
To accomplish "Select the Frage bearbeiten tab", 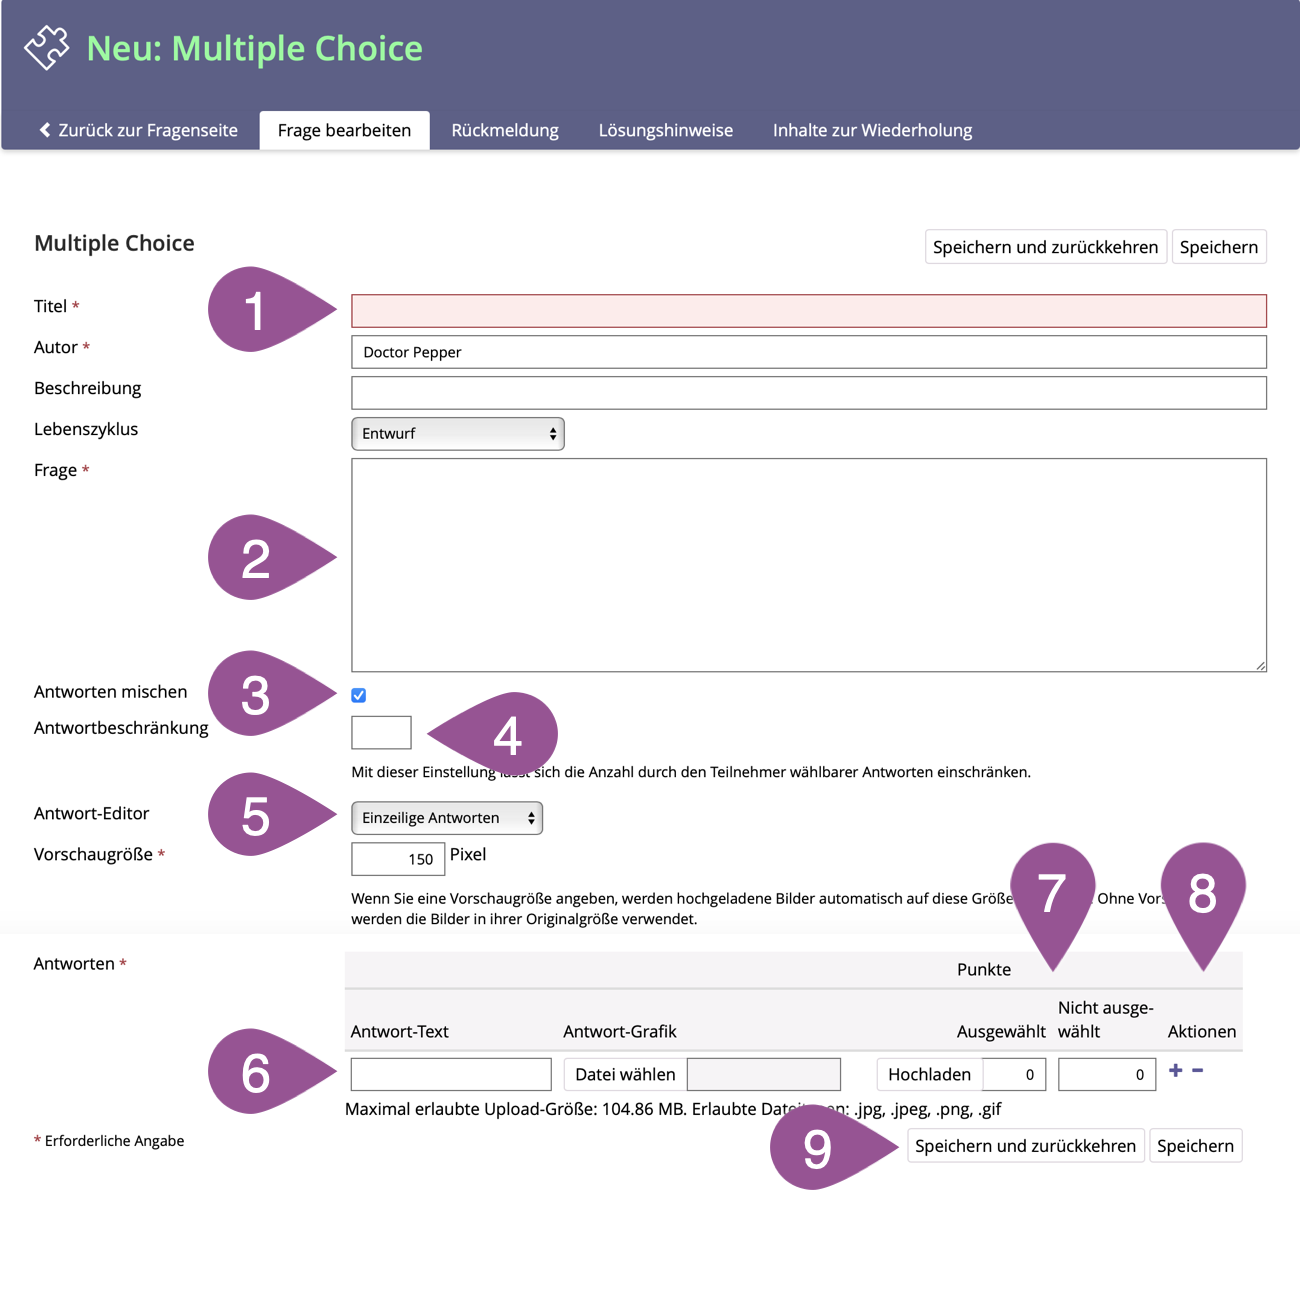I will tap(344, 130).
